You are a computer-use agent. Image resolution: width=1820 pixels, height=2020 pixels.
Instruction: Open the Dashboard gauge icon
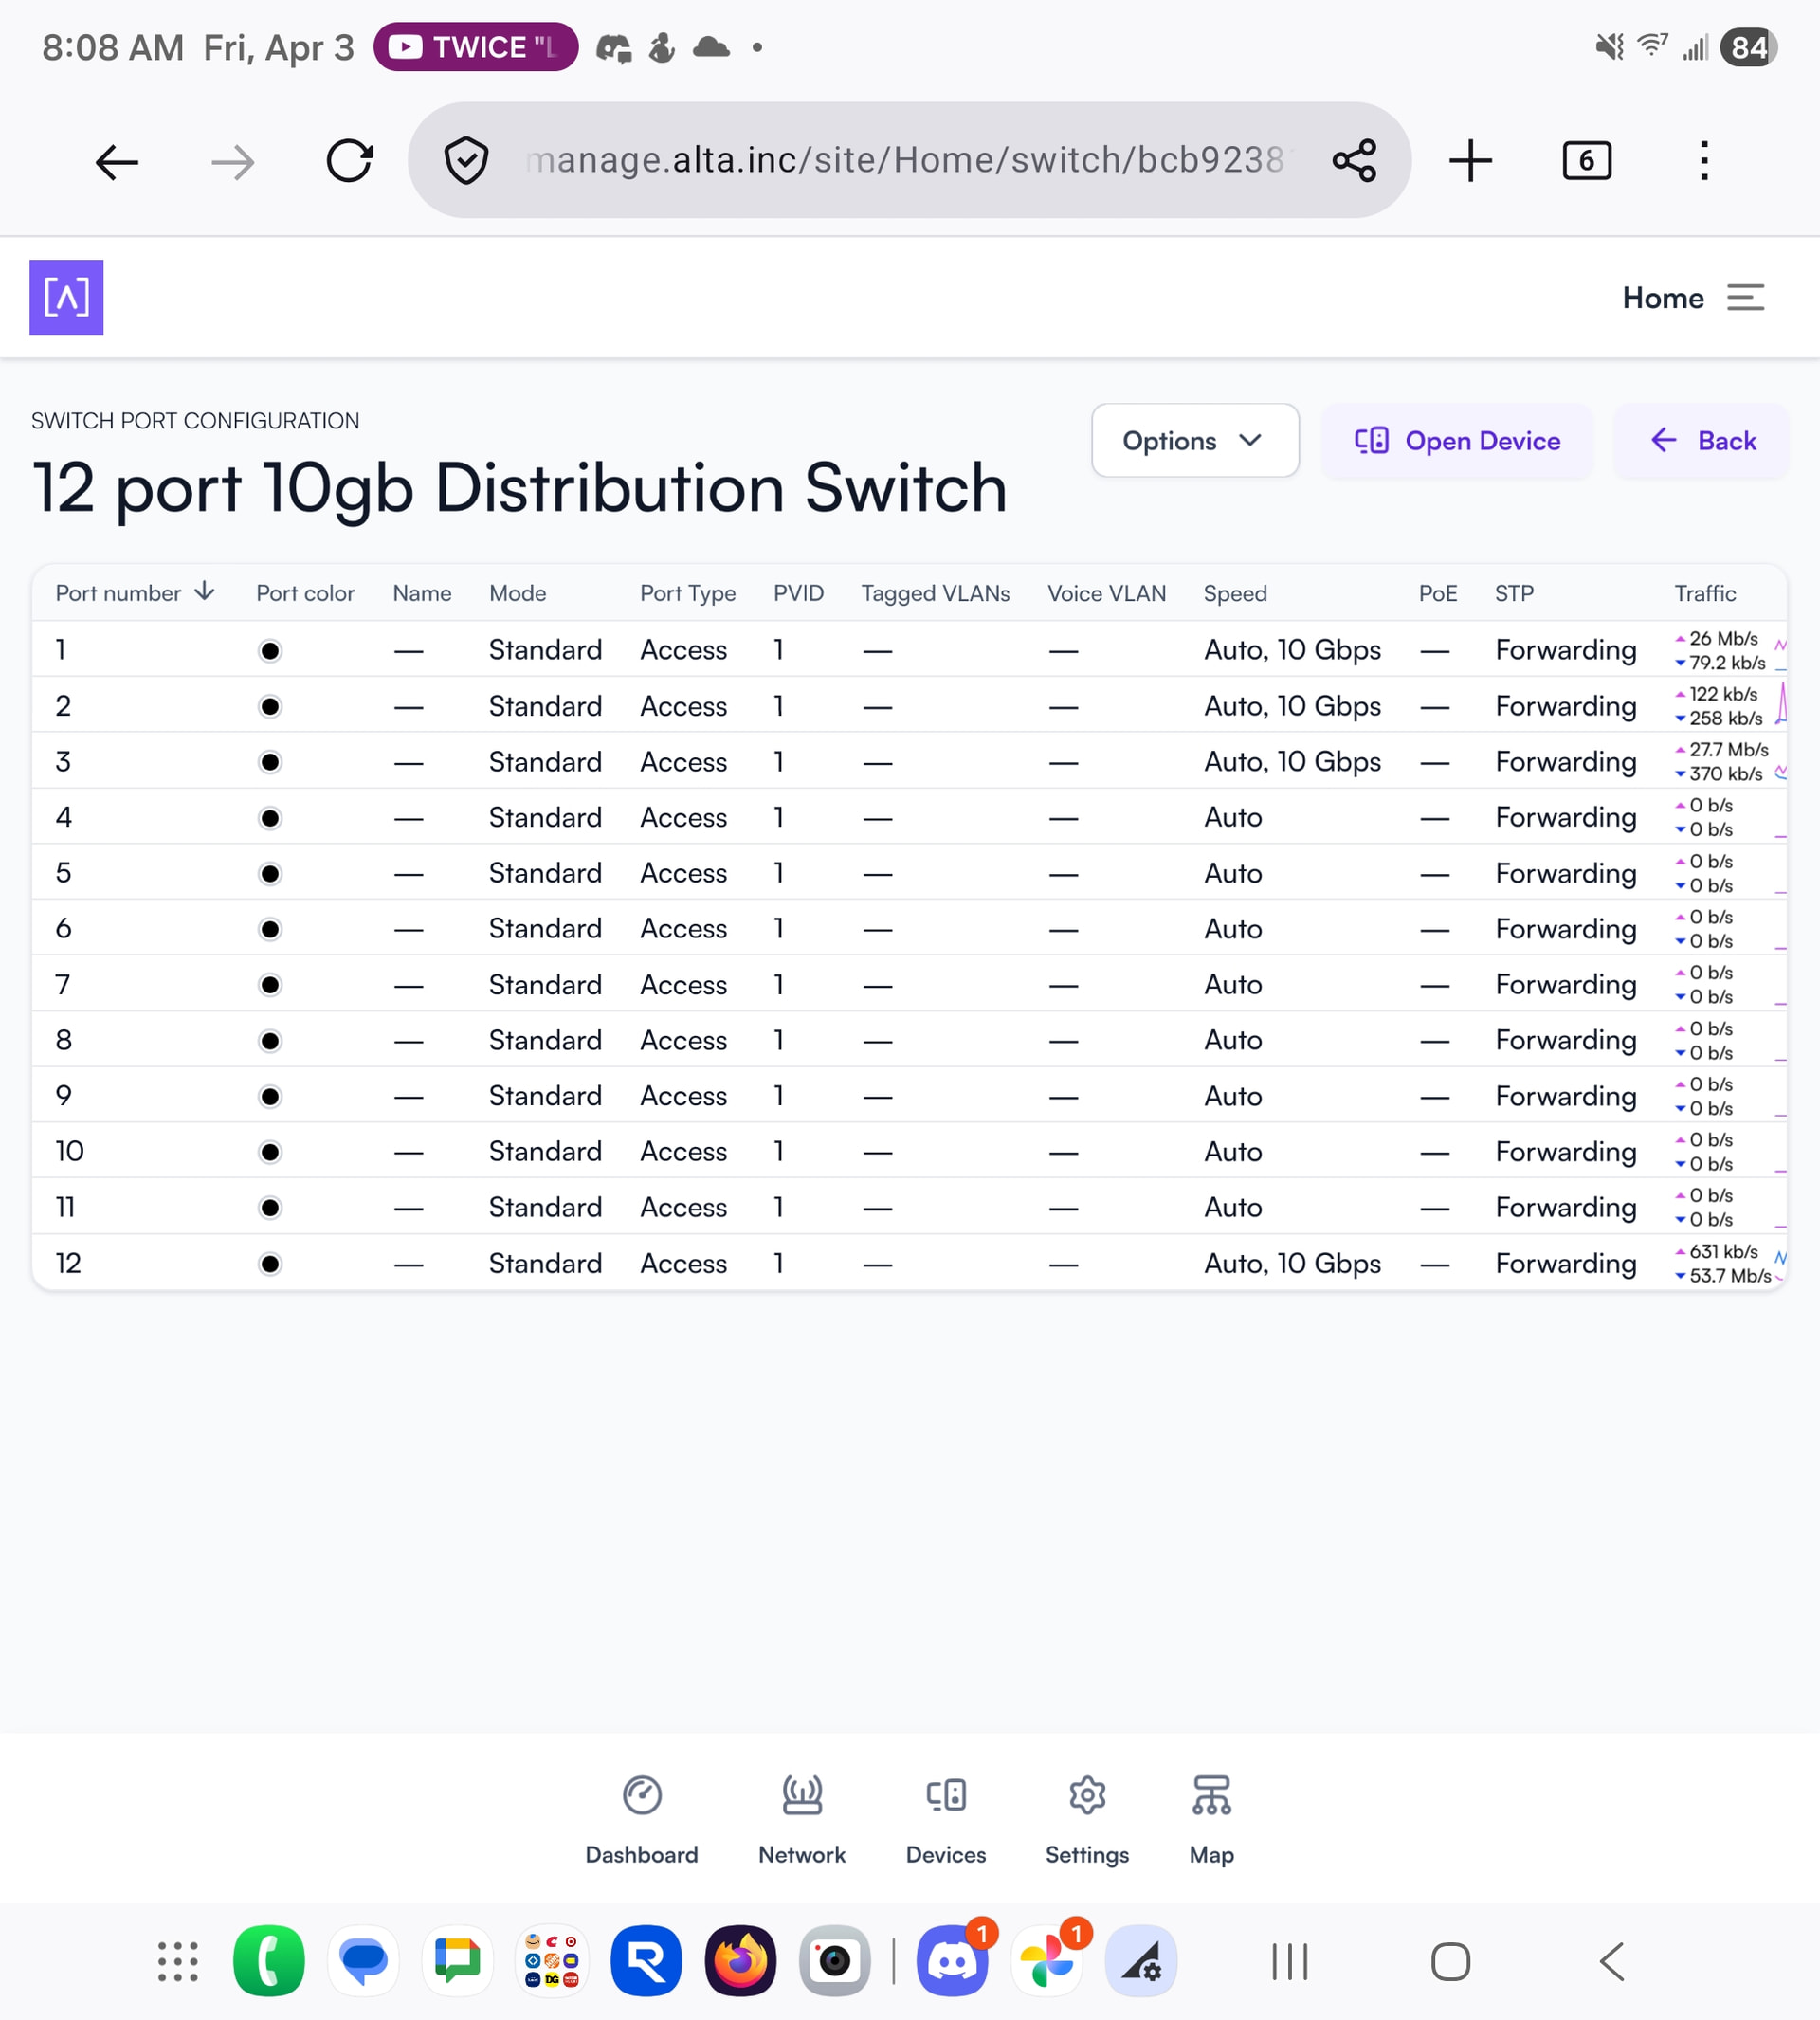coord(641,1795)
